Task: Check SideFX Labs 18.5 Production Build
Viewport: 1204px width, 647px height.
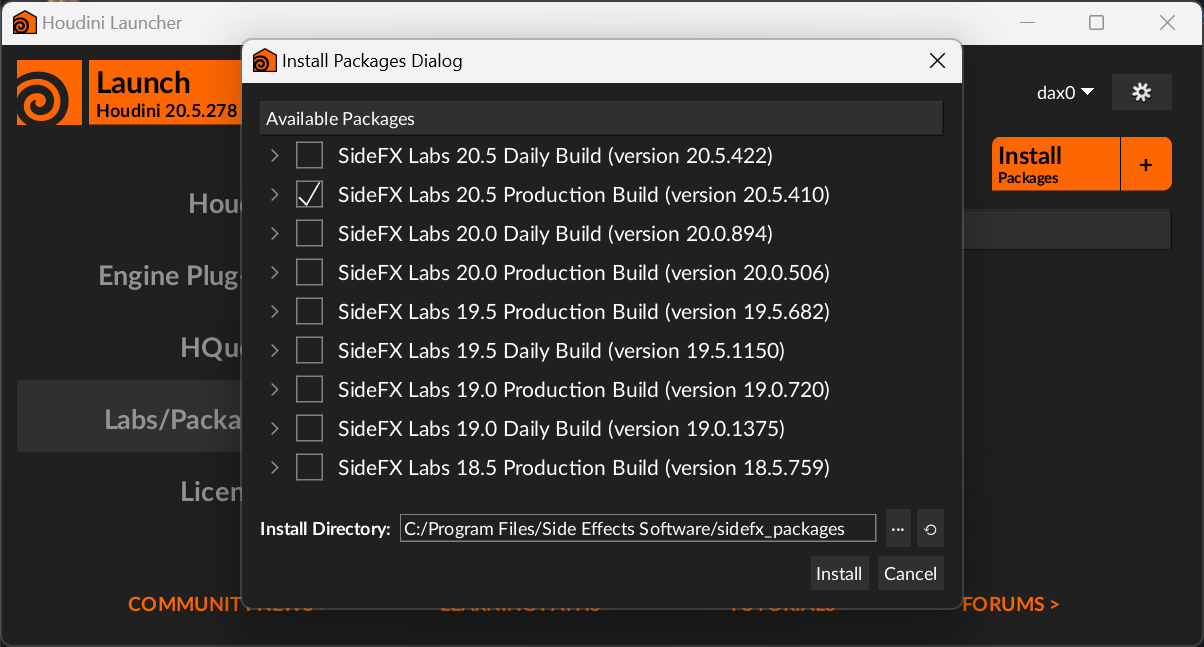Action: 309,468
